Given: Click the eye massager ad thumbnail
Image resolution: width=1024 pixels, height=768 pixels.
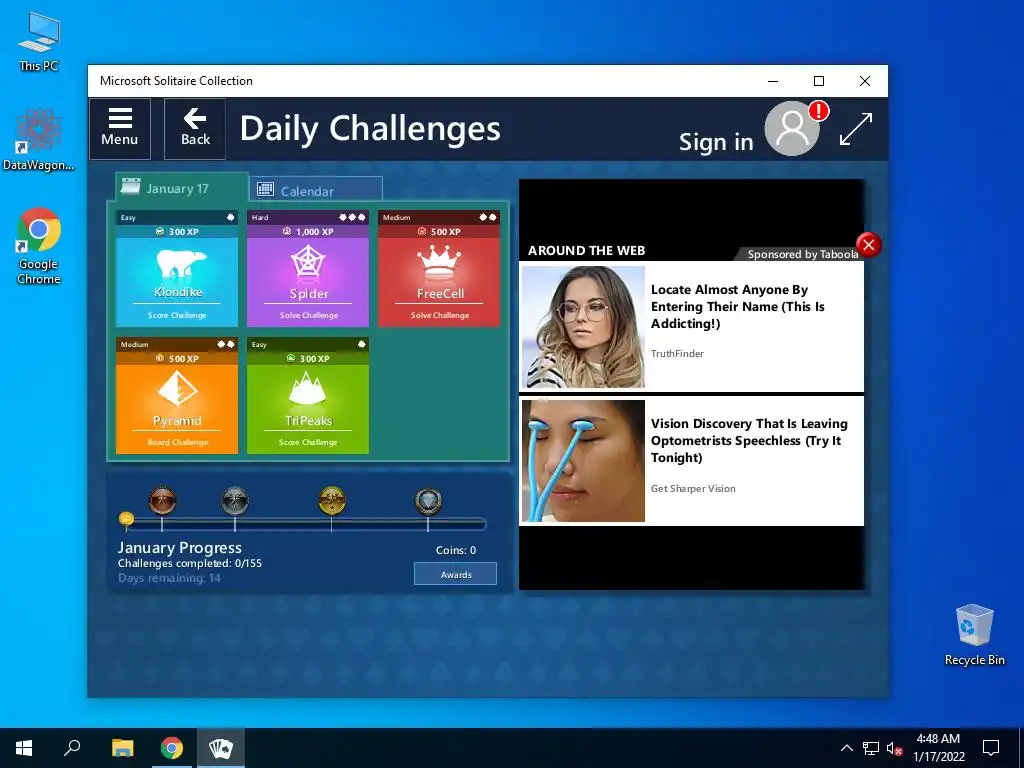Looking at the screenshot, I should click(x=583, y=461).
